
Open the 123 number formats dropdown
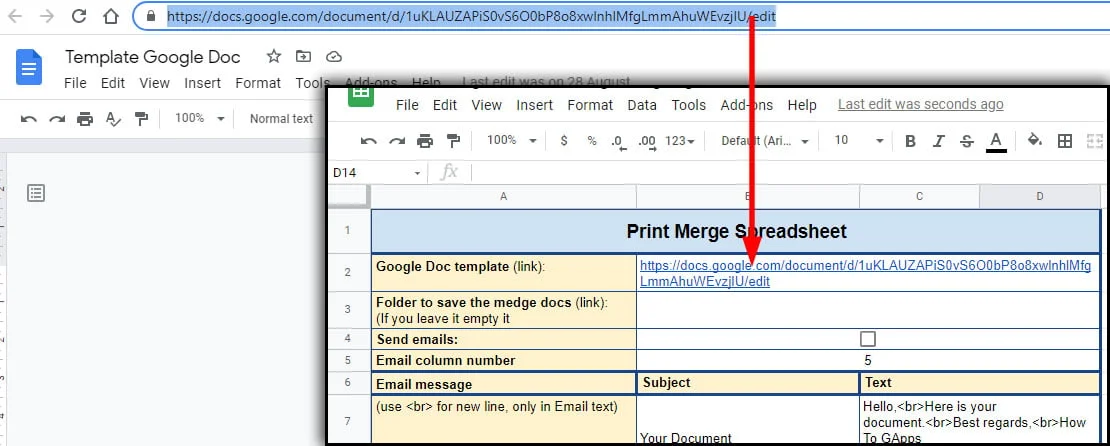pyautogui.click(x=680, y=141)
